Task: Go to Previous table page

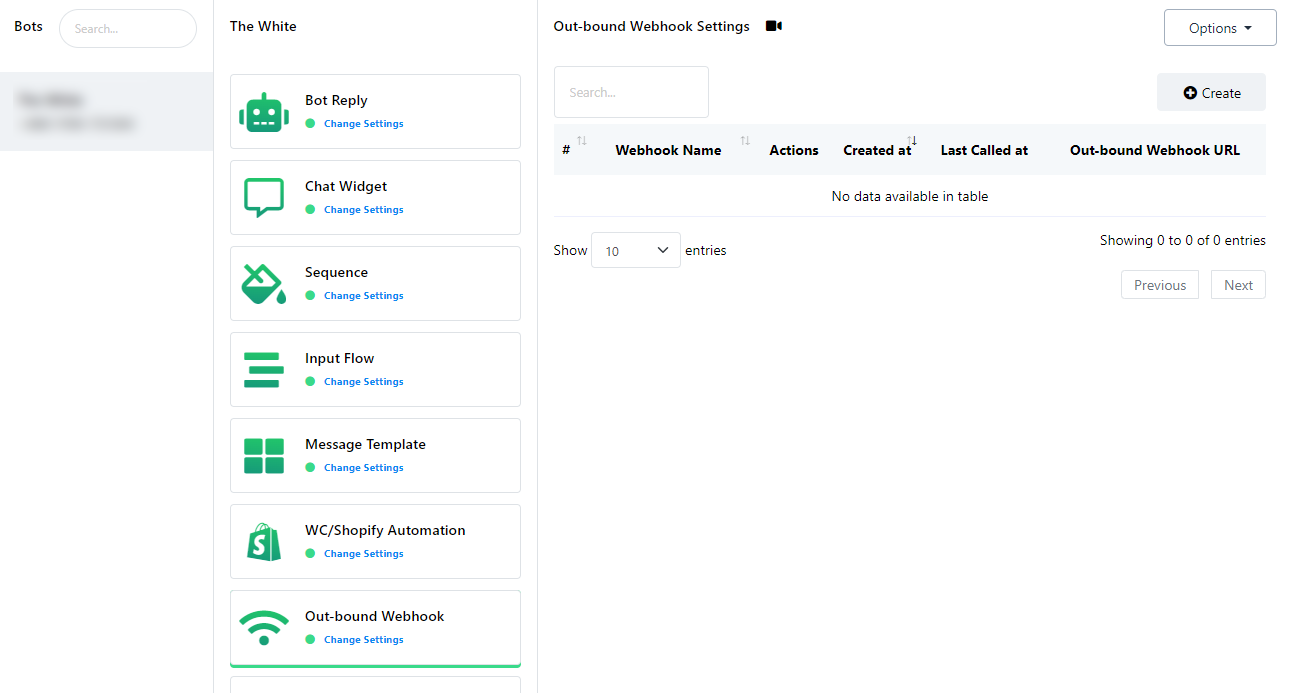Action: [1159, 285]
